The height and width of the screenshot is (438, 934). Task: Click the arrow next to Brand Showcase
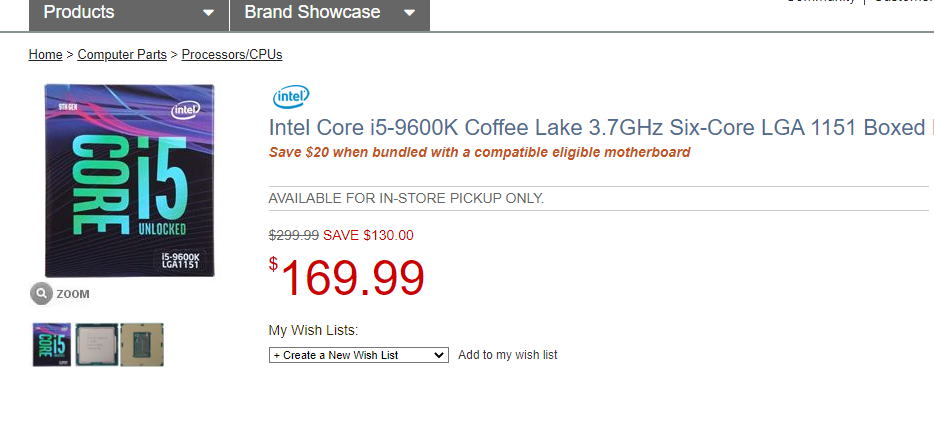point(409,14)
